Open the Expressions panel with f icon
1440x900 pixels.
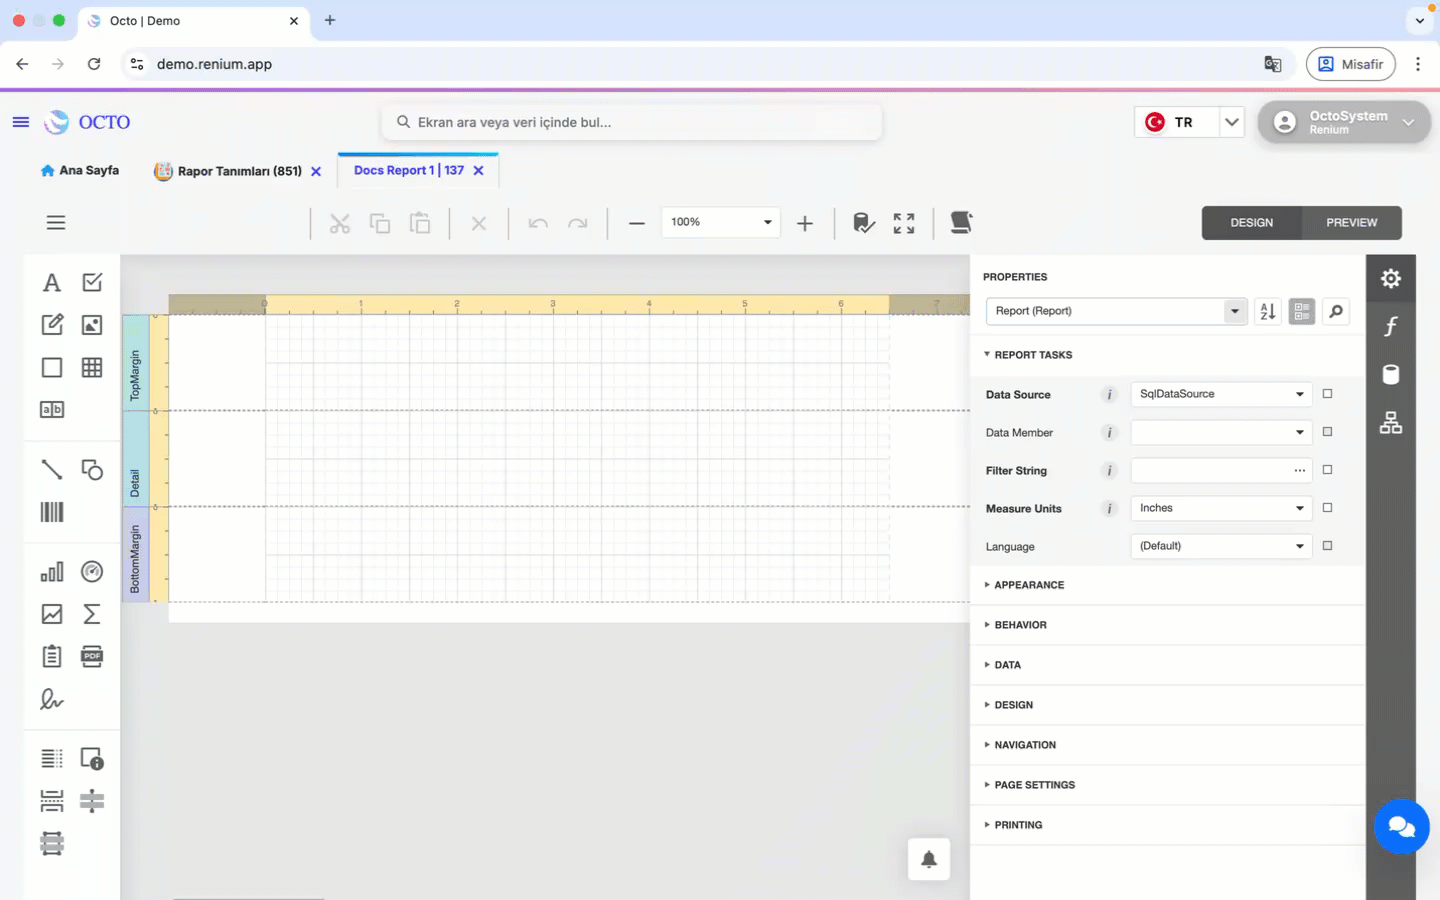[1390, 327]
